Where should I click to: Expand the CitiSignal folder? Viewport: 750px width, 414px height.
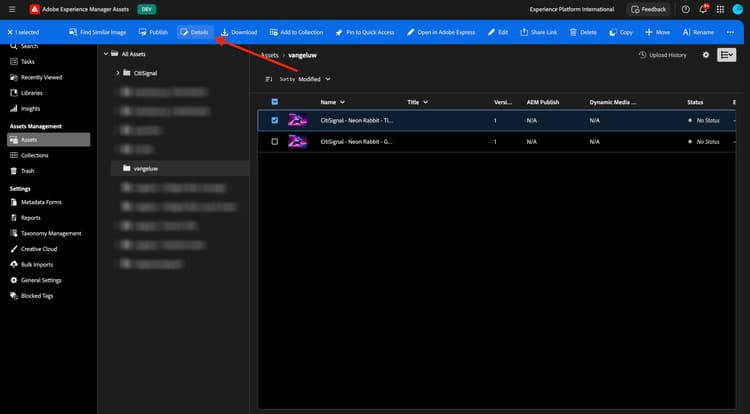[x=118, y=73]
